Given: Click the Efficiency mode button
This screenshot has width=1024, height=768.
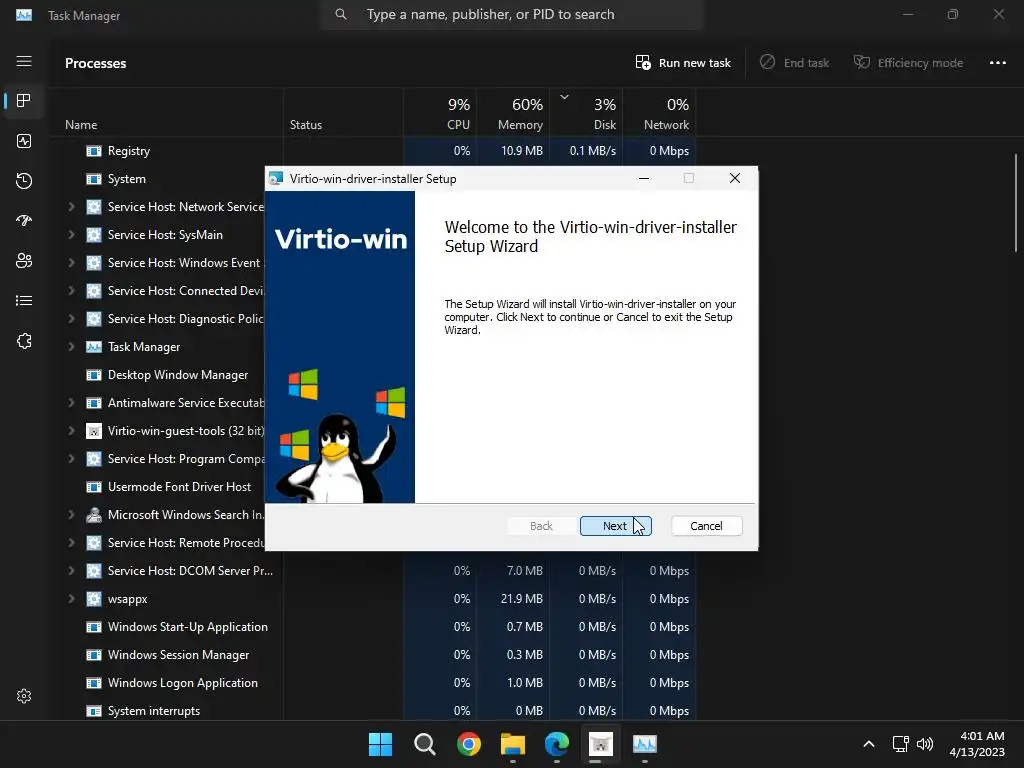Looking at the screenshot, I should (908, 63).
